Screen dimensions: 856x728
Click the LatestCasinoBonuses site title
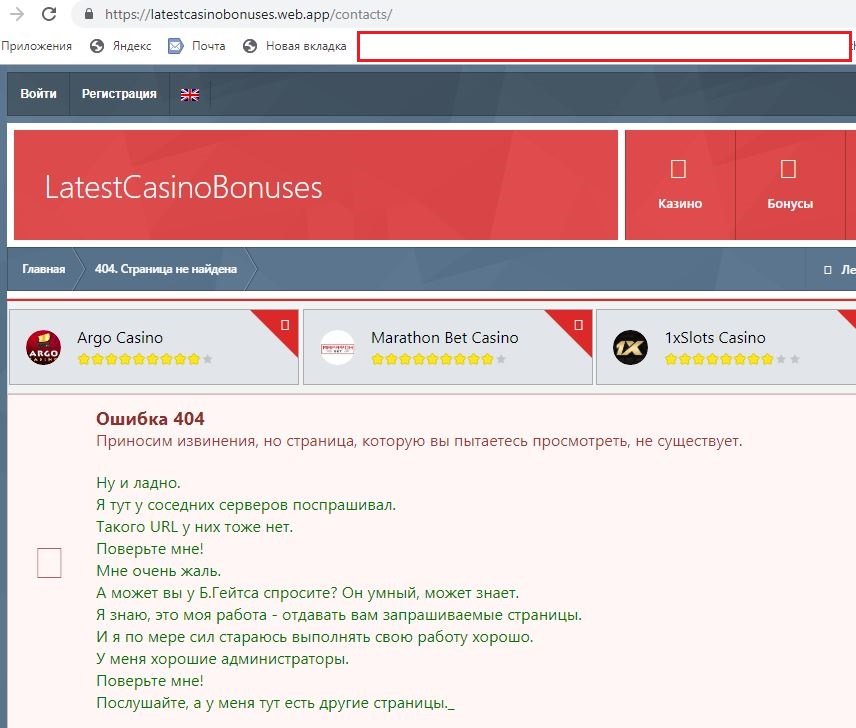click(x=184, y=187)
